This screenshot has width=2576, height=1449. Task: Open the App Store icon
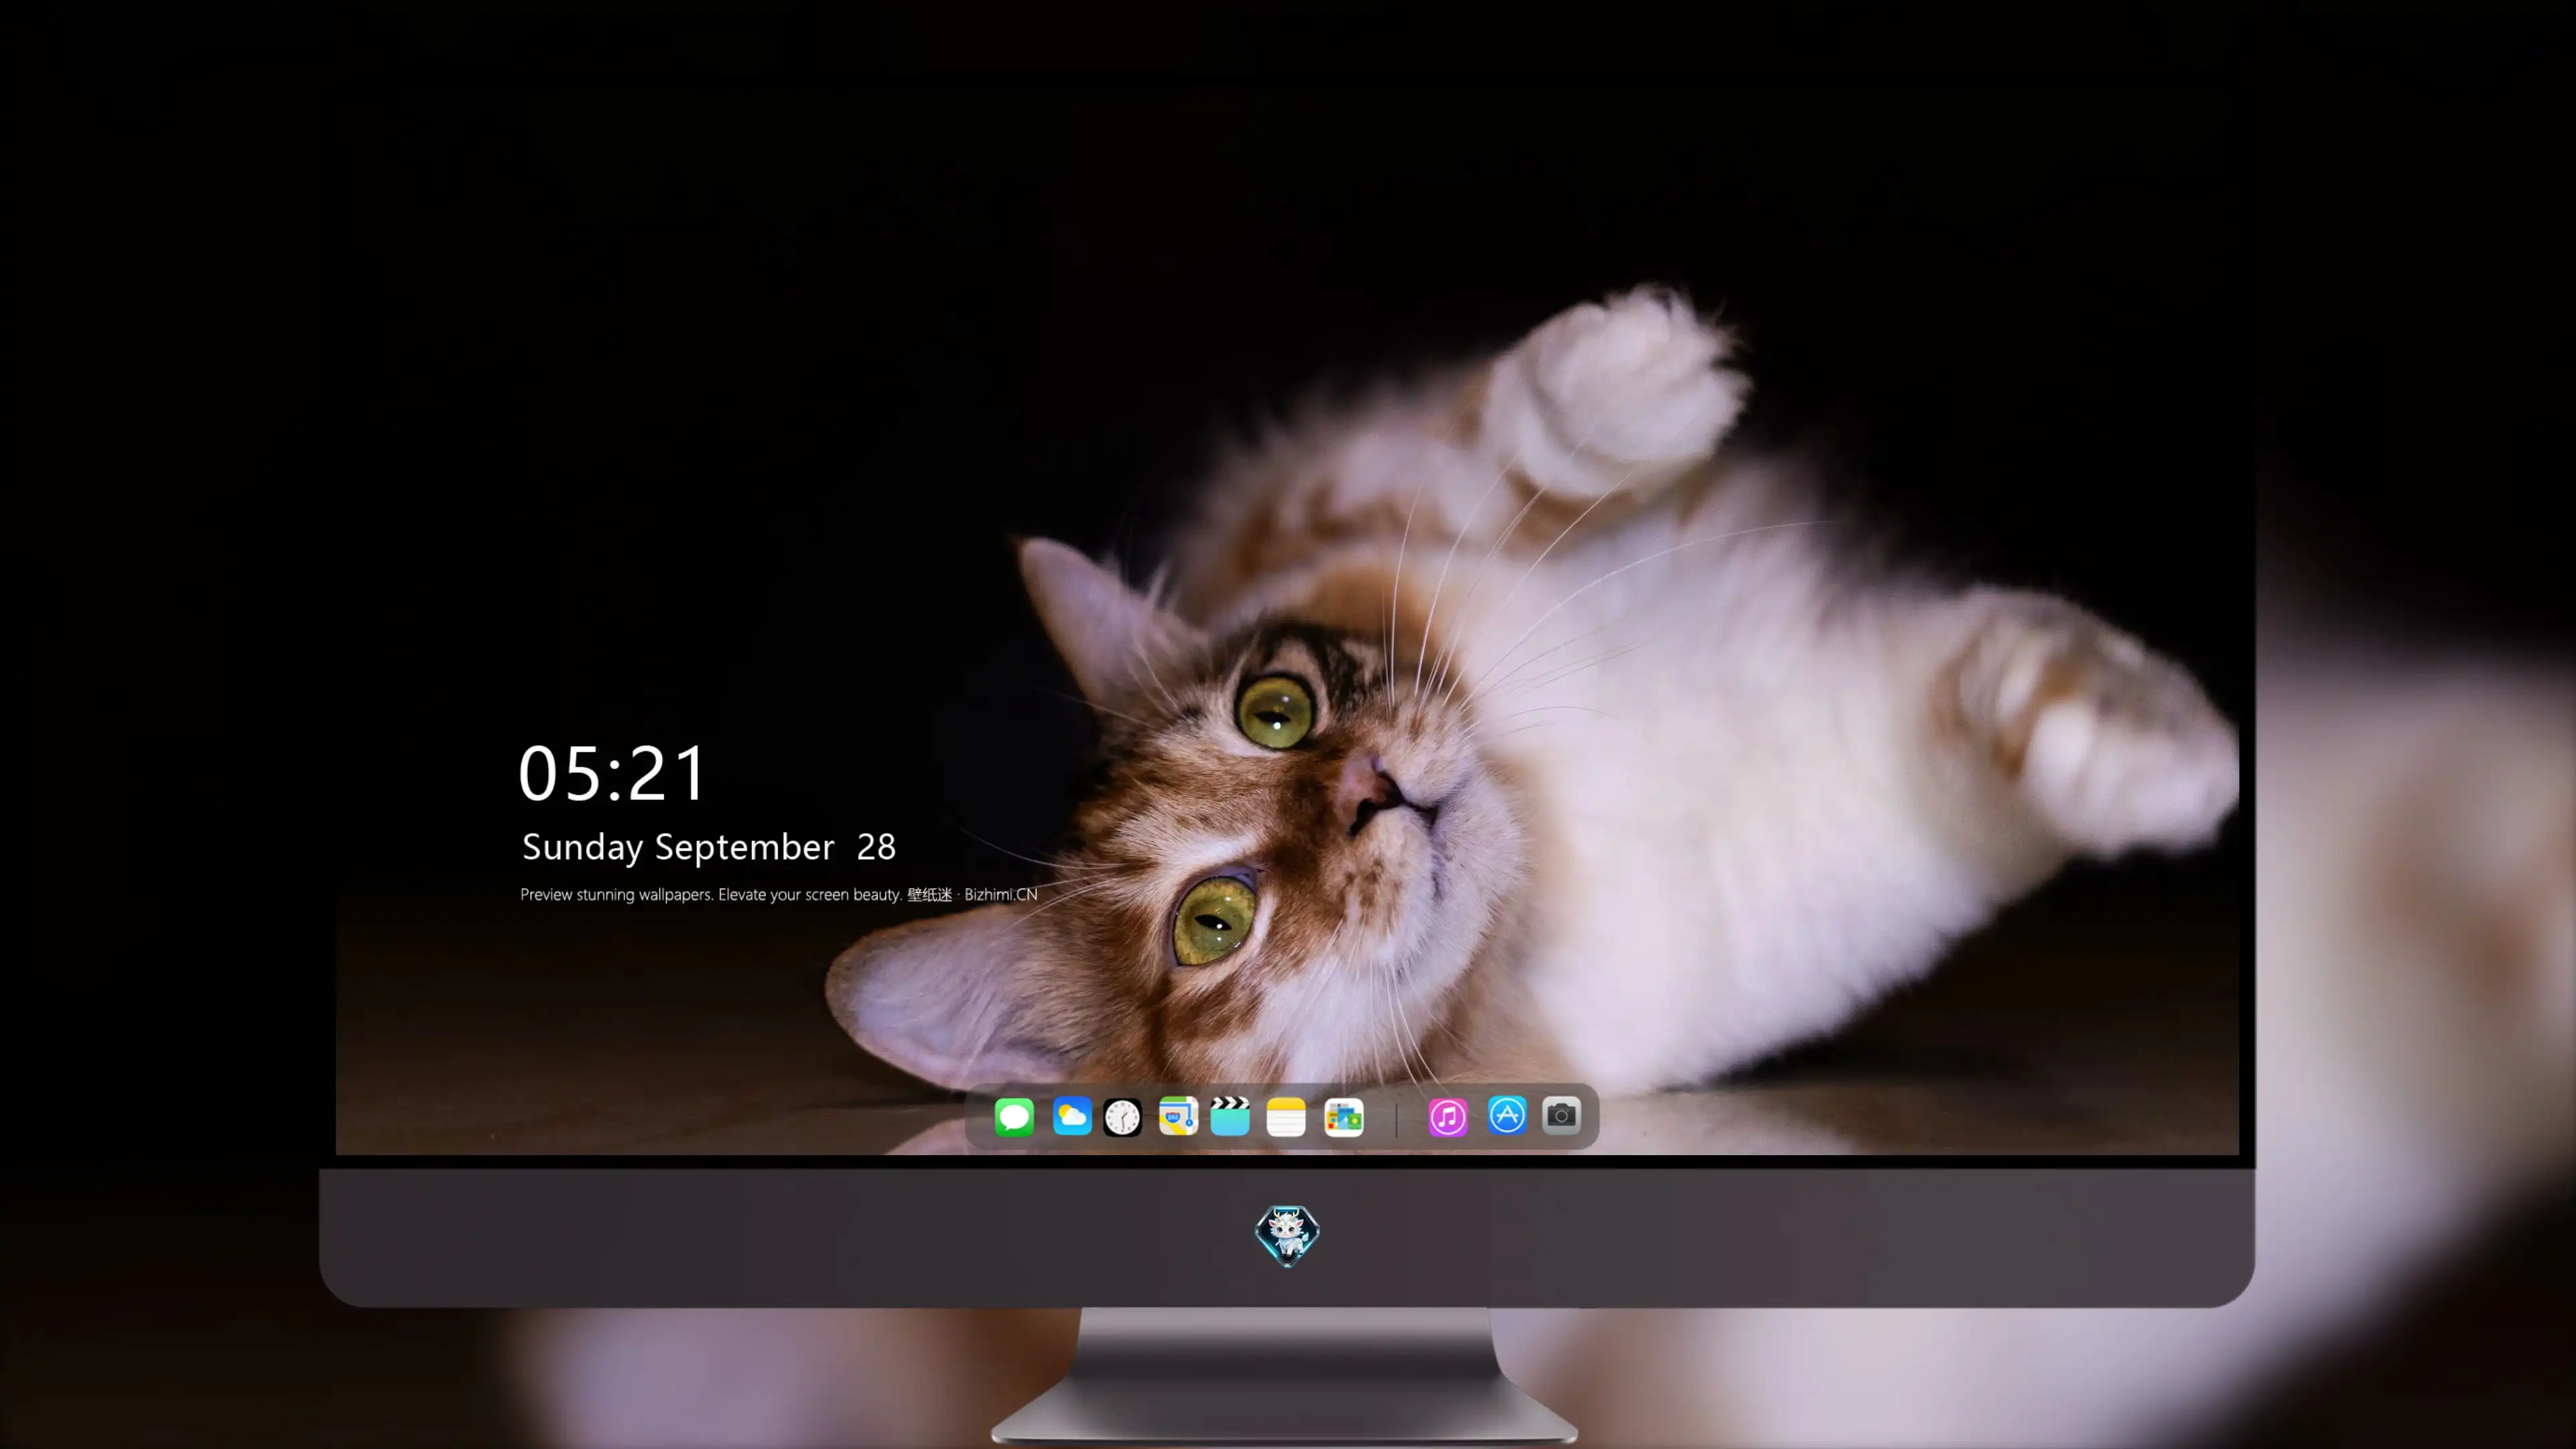[1507, 1115]
